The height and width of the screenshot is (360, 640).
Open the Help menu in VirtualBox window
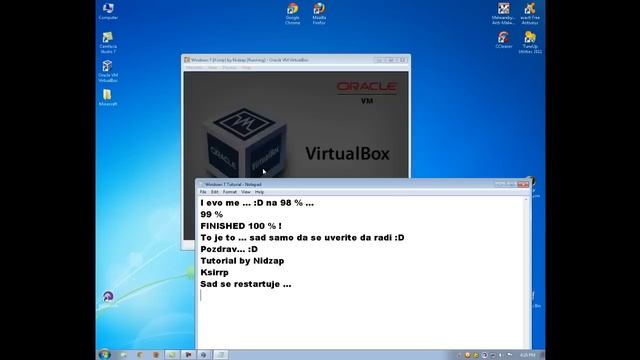point(246,68)
